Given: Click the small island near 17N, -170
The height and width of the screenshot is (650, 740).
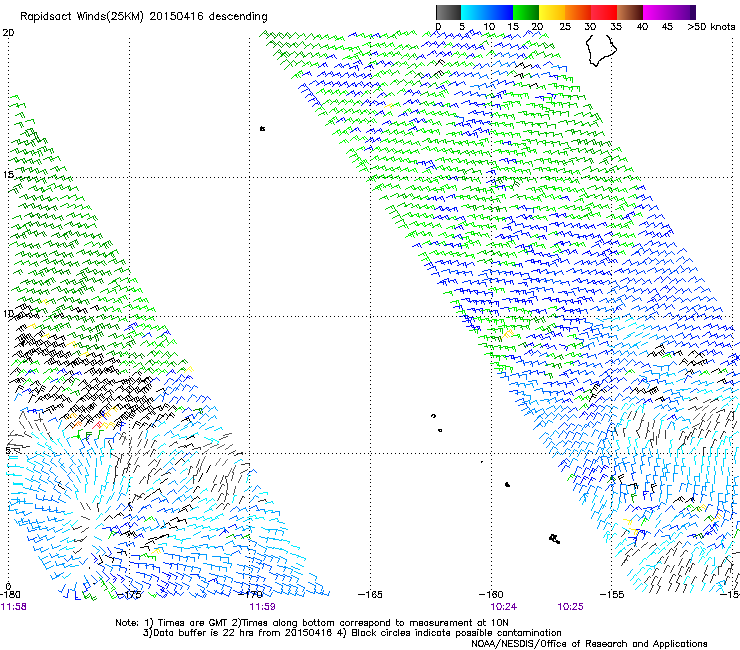Looking at the screenshot, I should [262, 128].
